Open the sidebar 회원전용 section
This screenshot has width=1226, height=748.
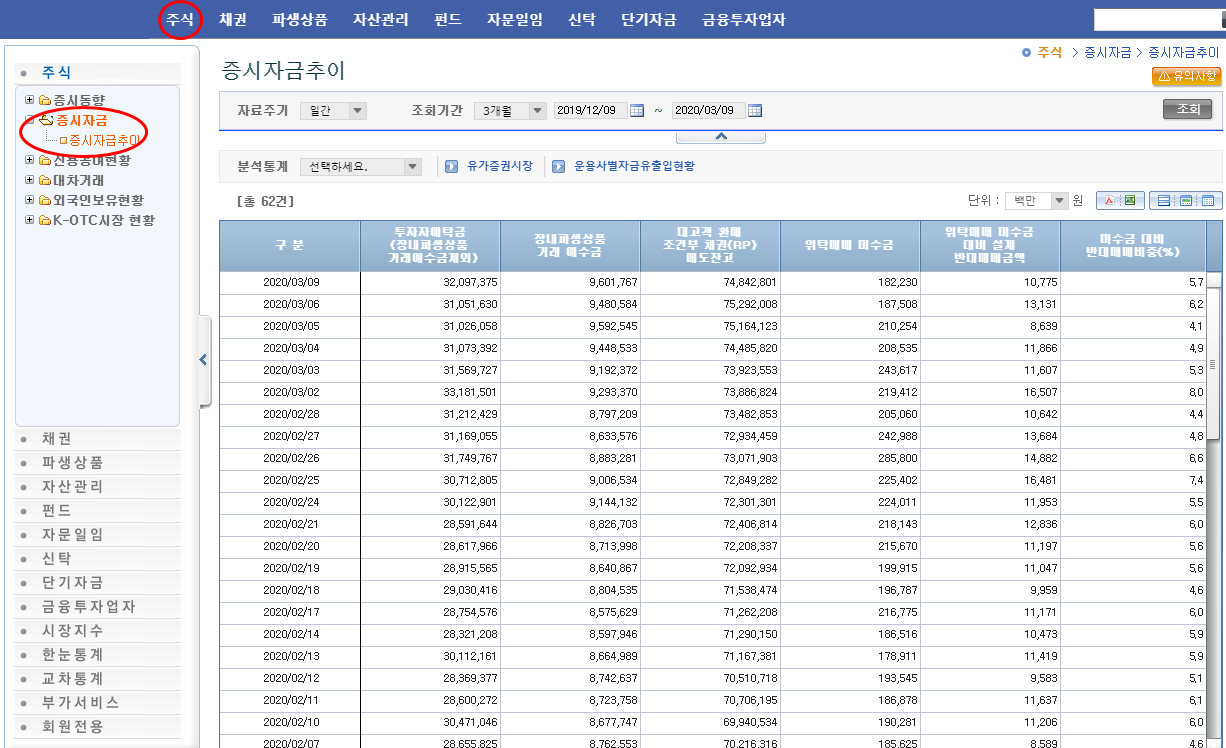pyautogui.click(x=98, y=727)
